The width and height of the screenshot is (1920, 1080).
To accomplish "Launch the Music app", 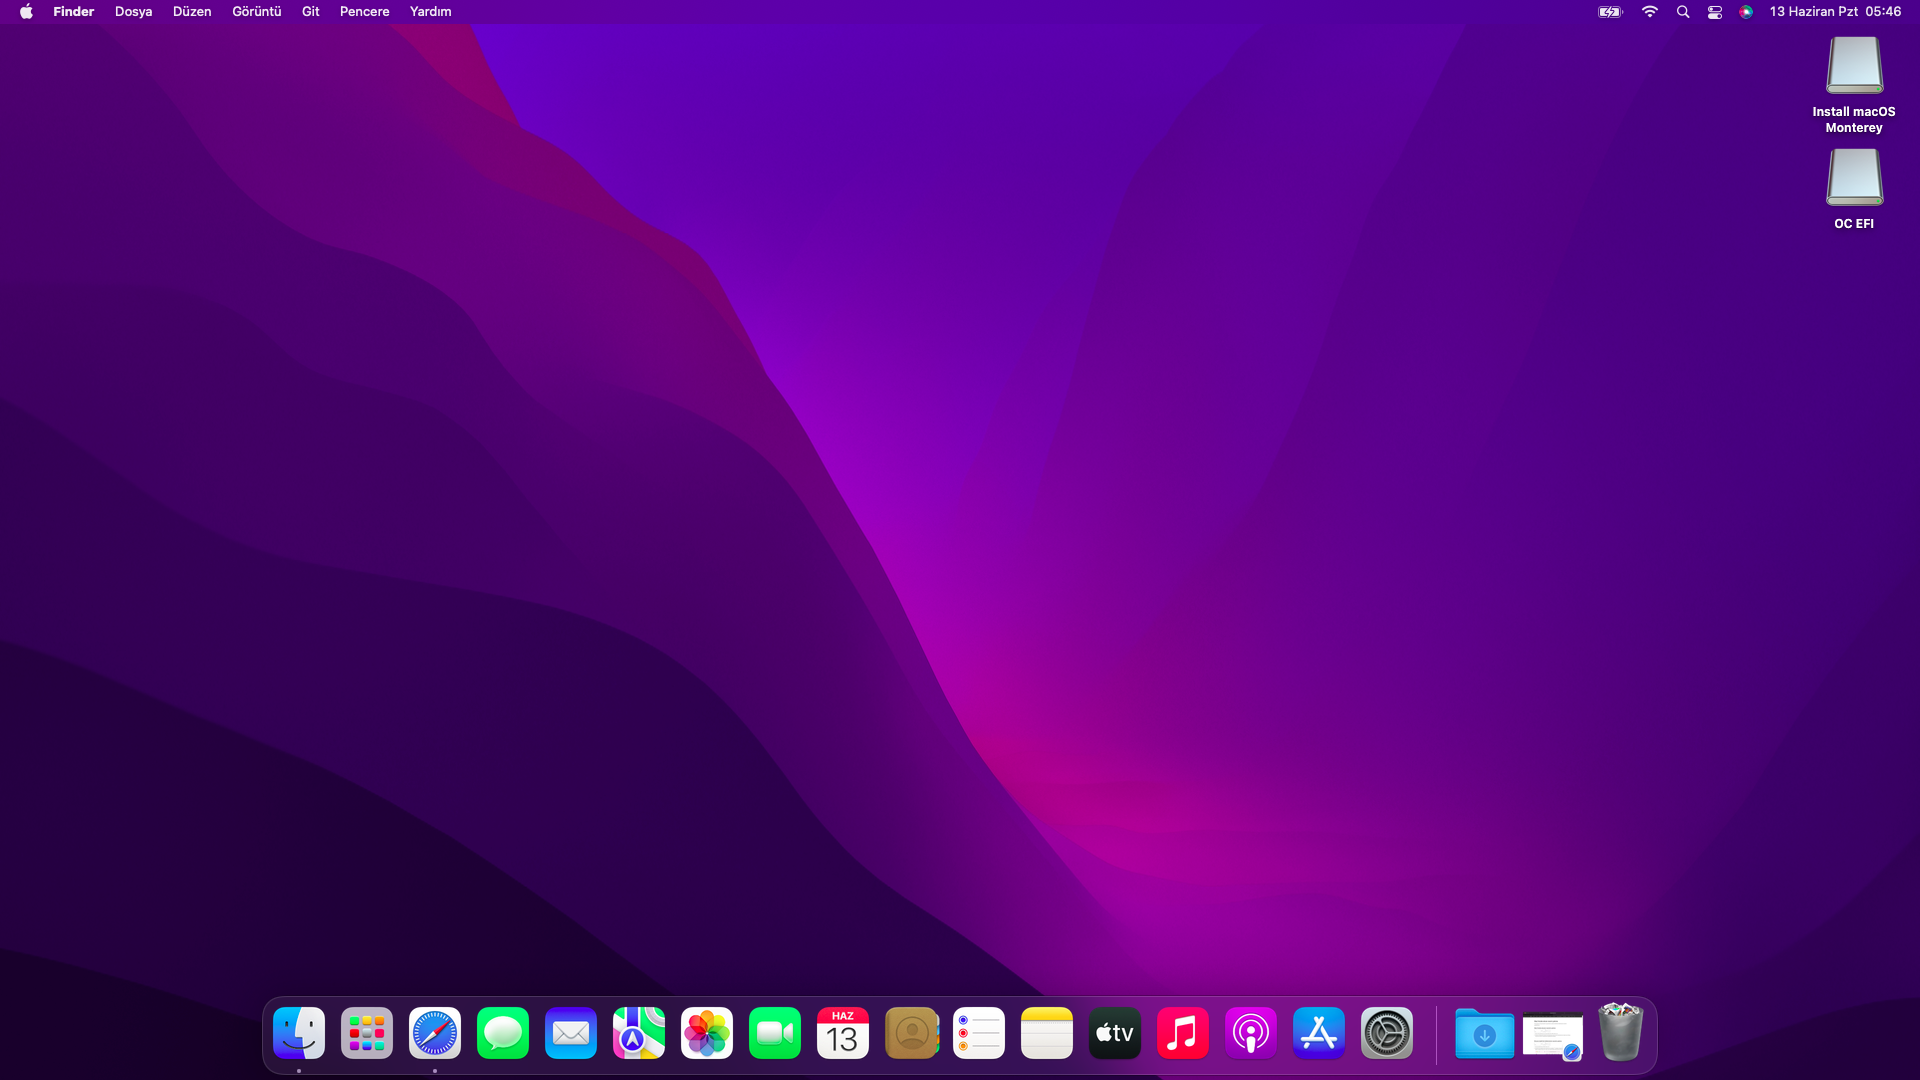I will pyautogui.click(x=1183, y=1033).
